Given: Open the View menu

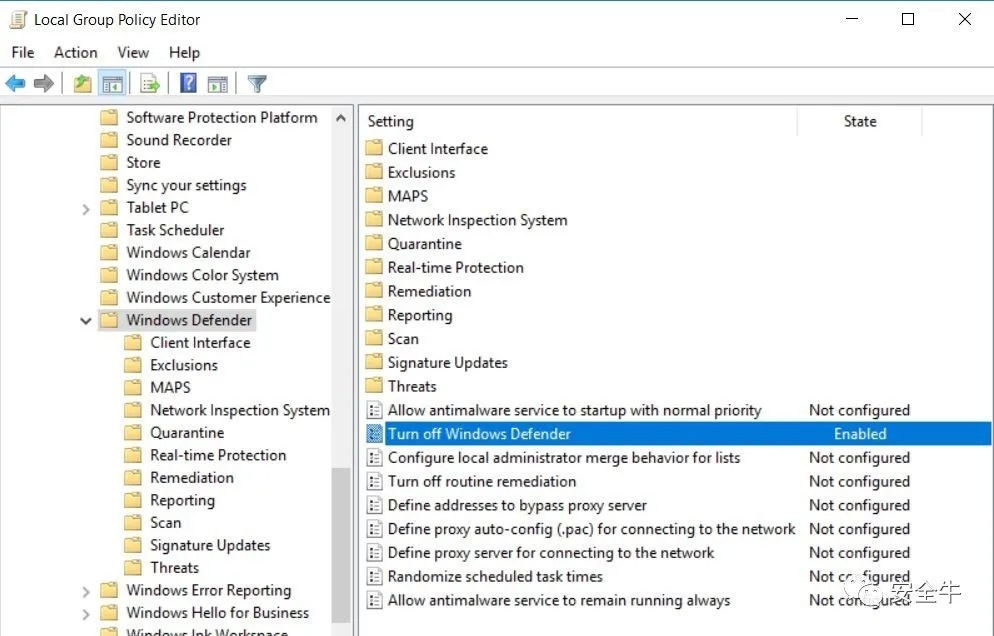Looking at the screenshot, I should (133, 53).
